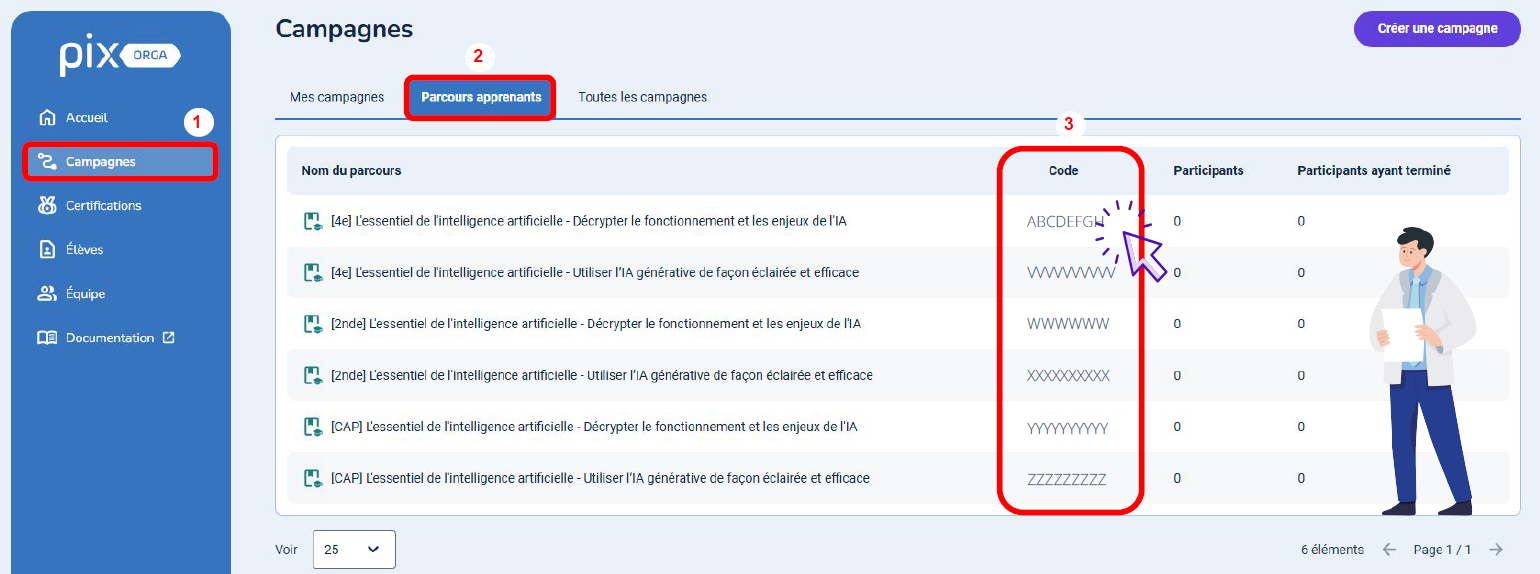Select the Parcours apprenants tab
Viewport: 1540px width, 574px height.
[x=481, y=97]
